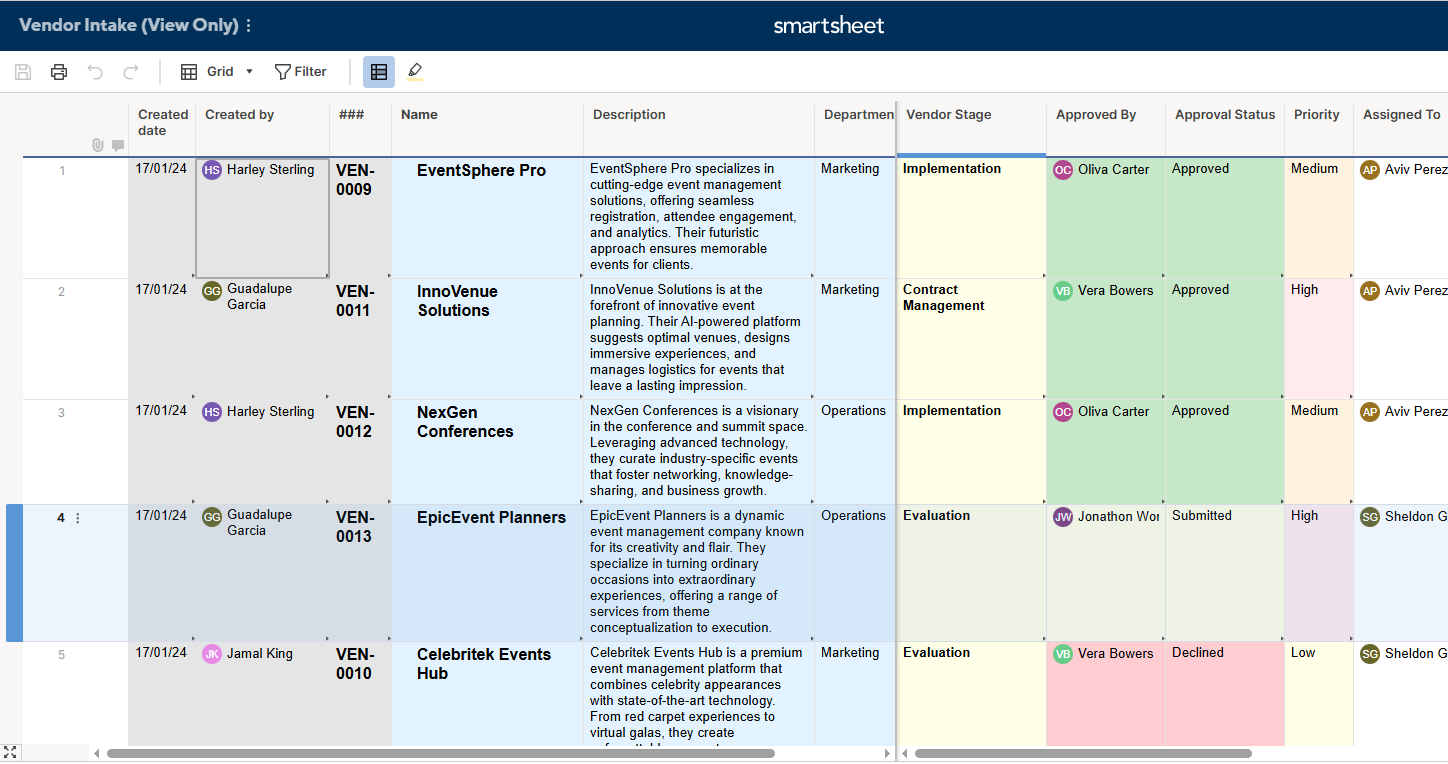The width and height of the screenshot is (1448, 764).
Task: Click row number 5 to select the row
Action: pyautogui.click(x=62, y=655)
